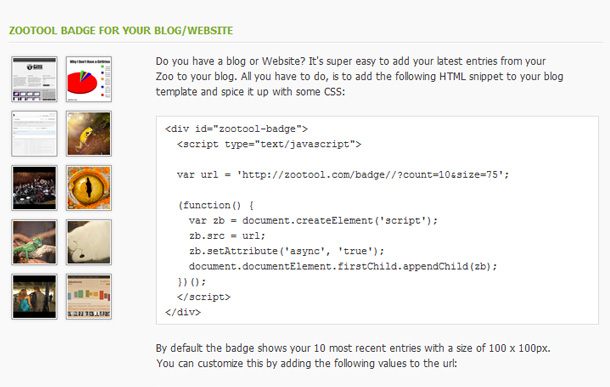
Task: Open the red pie chart thumbnail
Action: (x=89, y=79)
